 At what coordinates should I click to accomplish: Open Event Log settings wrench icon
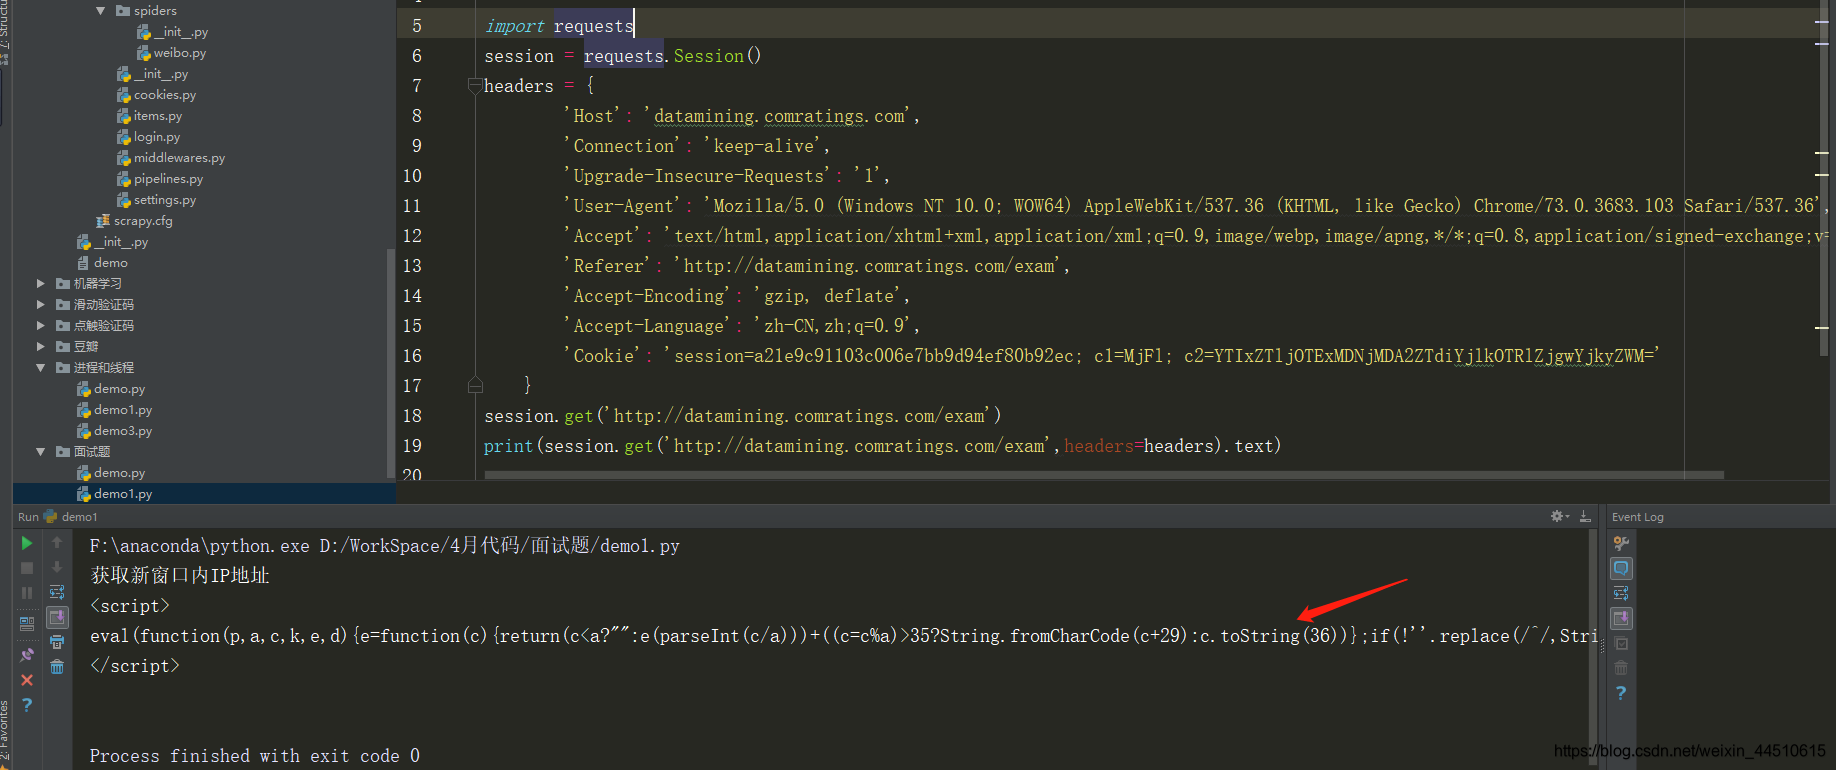tap(1621, 543)
